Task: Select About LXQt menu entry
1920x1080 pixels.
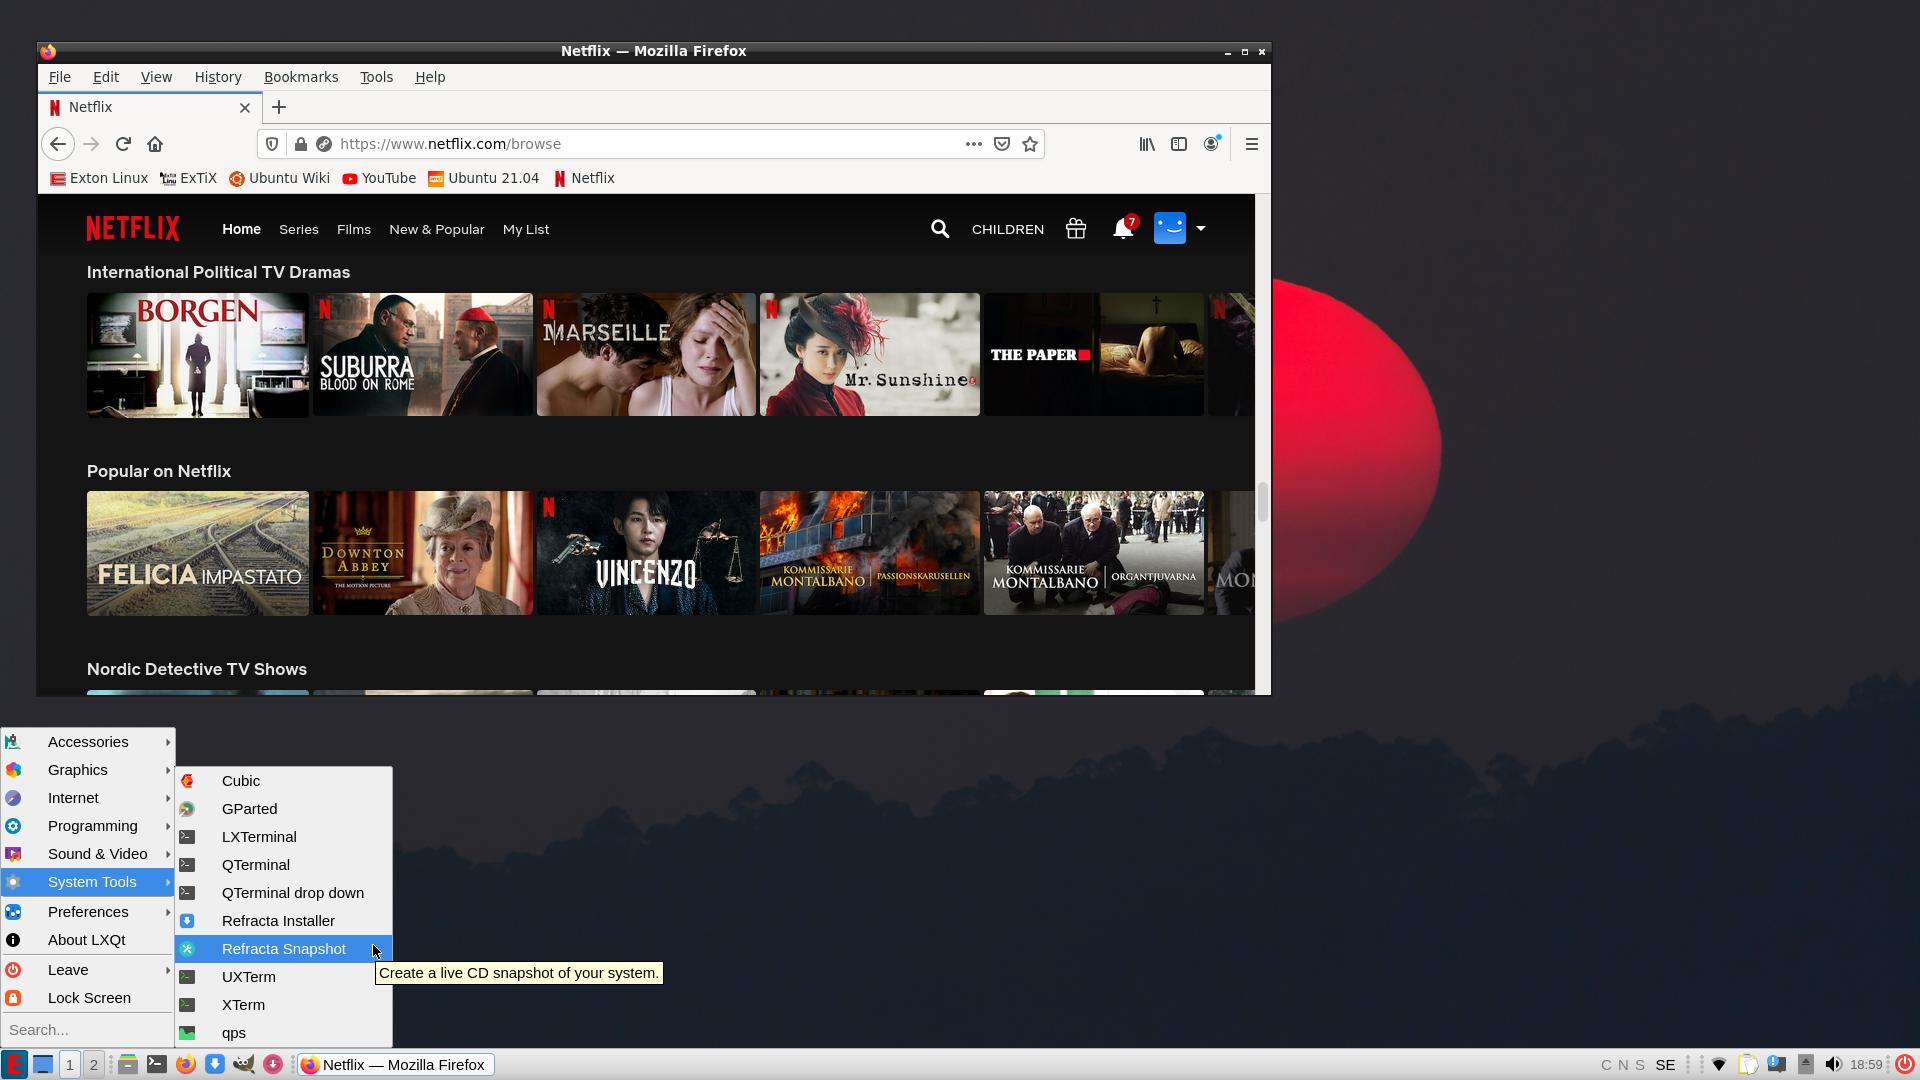Action: coord(88,940)
